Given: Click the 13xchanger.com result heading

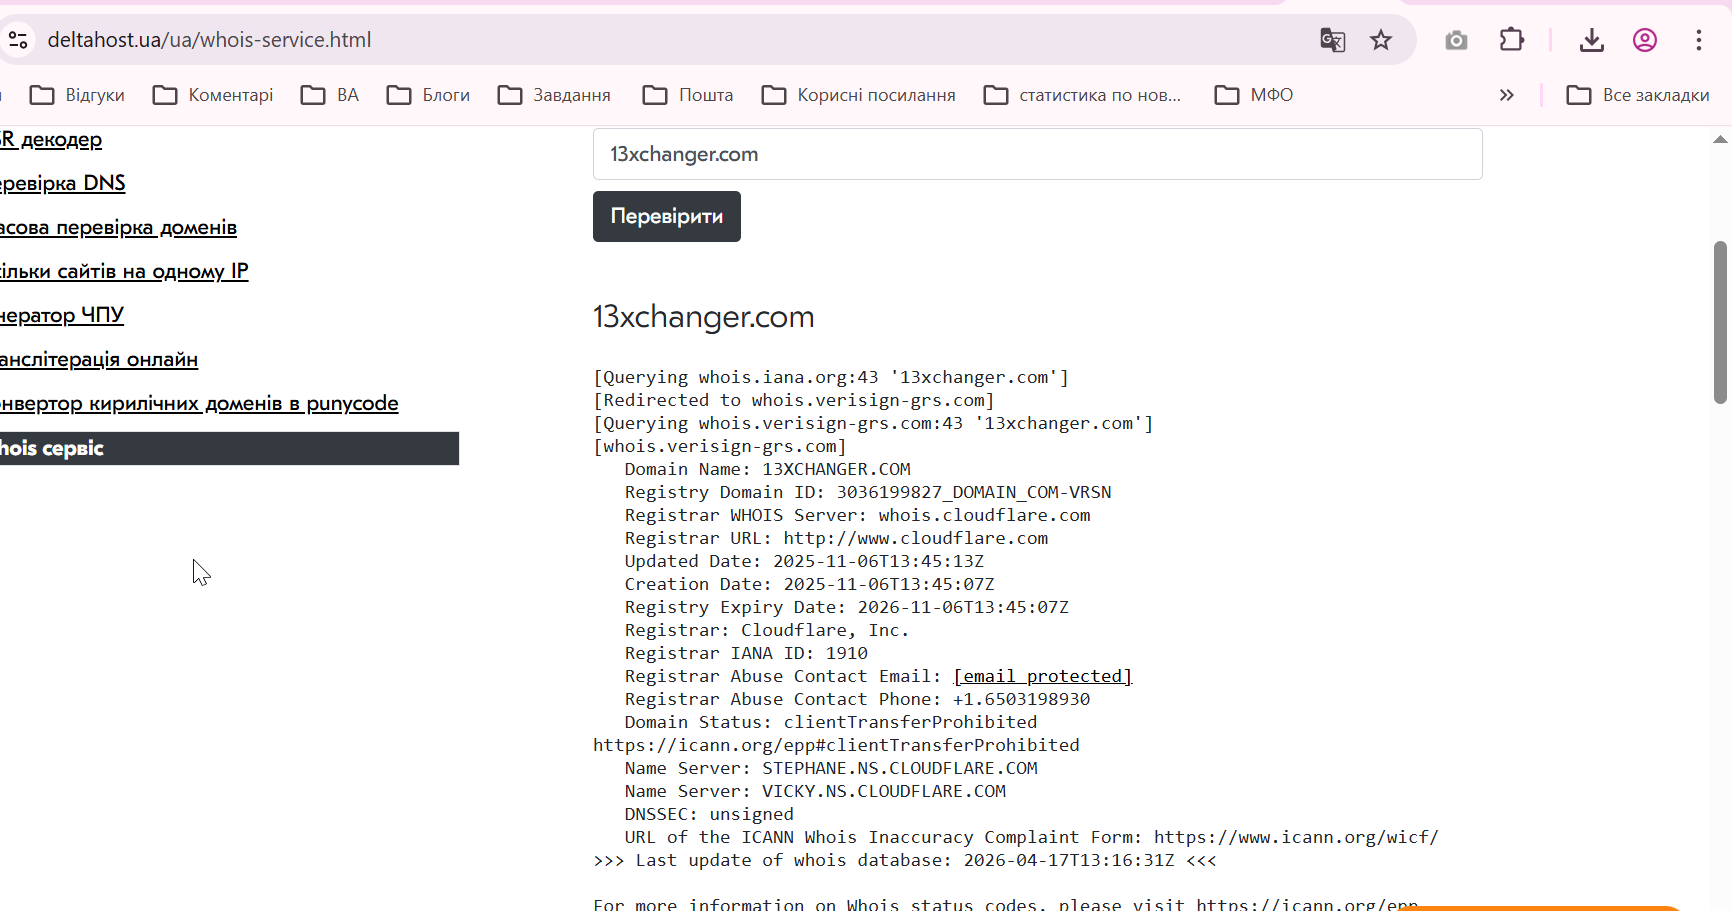Looking at the screenshot, I should (704, 317).
